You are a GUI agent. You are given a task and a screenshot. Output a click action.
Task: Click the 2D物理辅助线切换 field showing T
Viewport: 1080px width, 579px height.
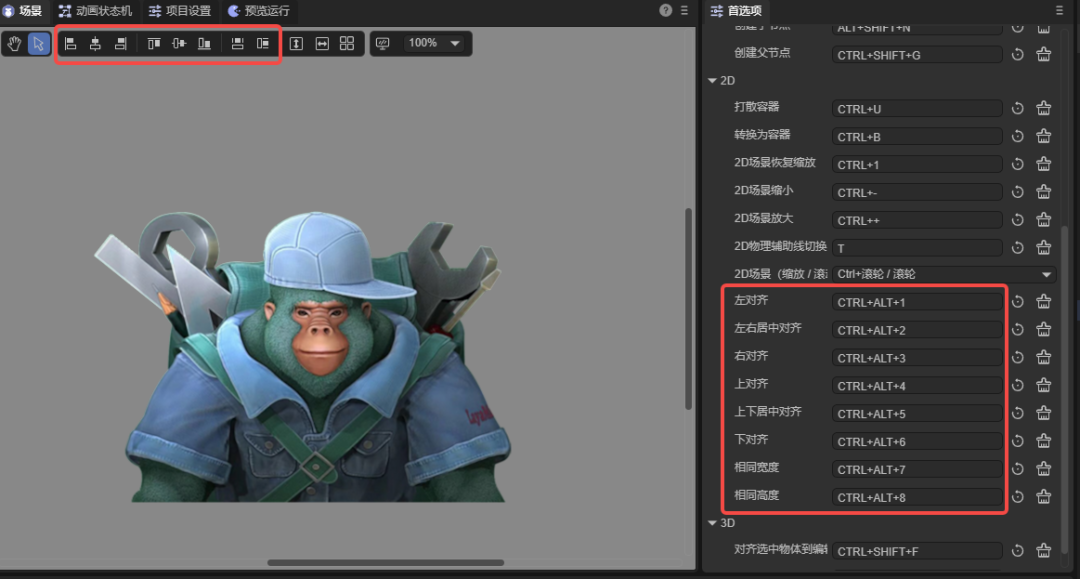pyautogui.click(x=917, y=248)
